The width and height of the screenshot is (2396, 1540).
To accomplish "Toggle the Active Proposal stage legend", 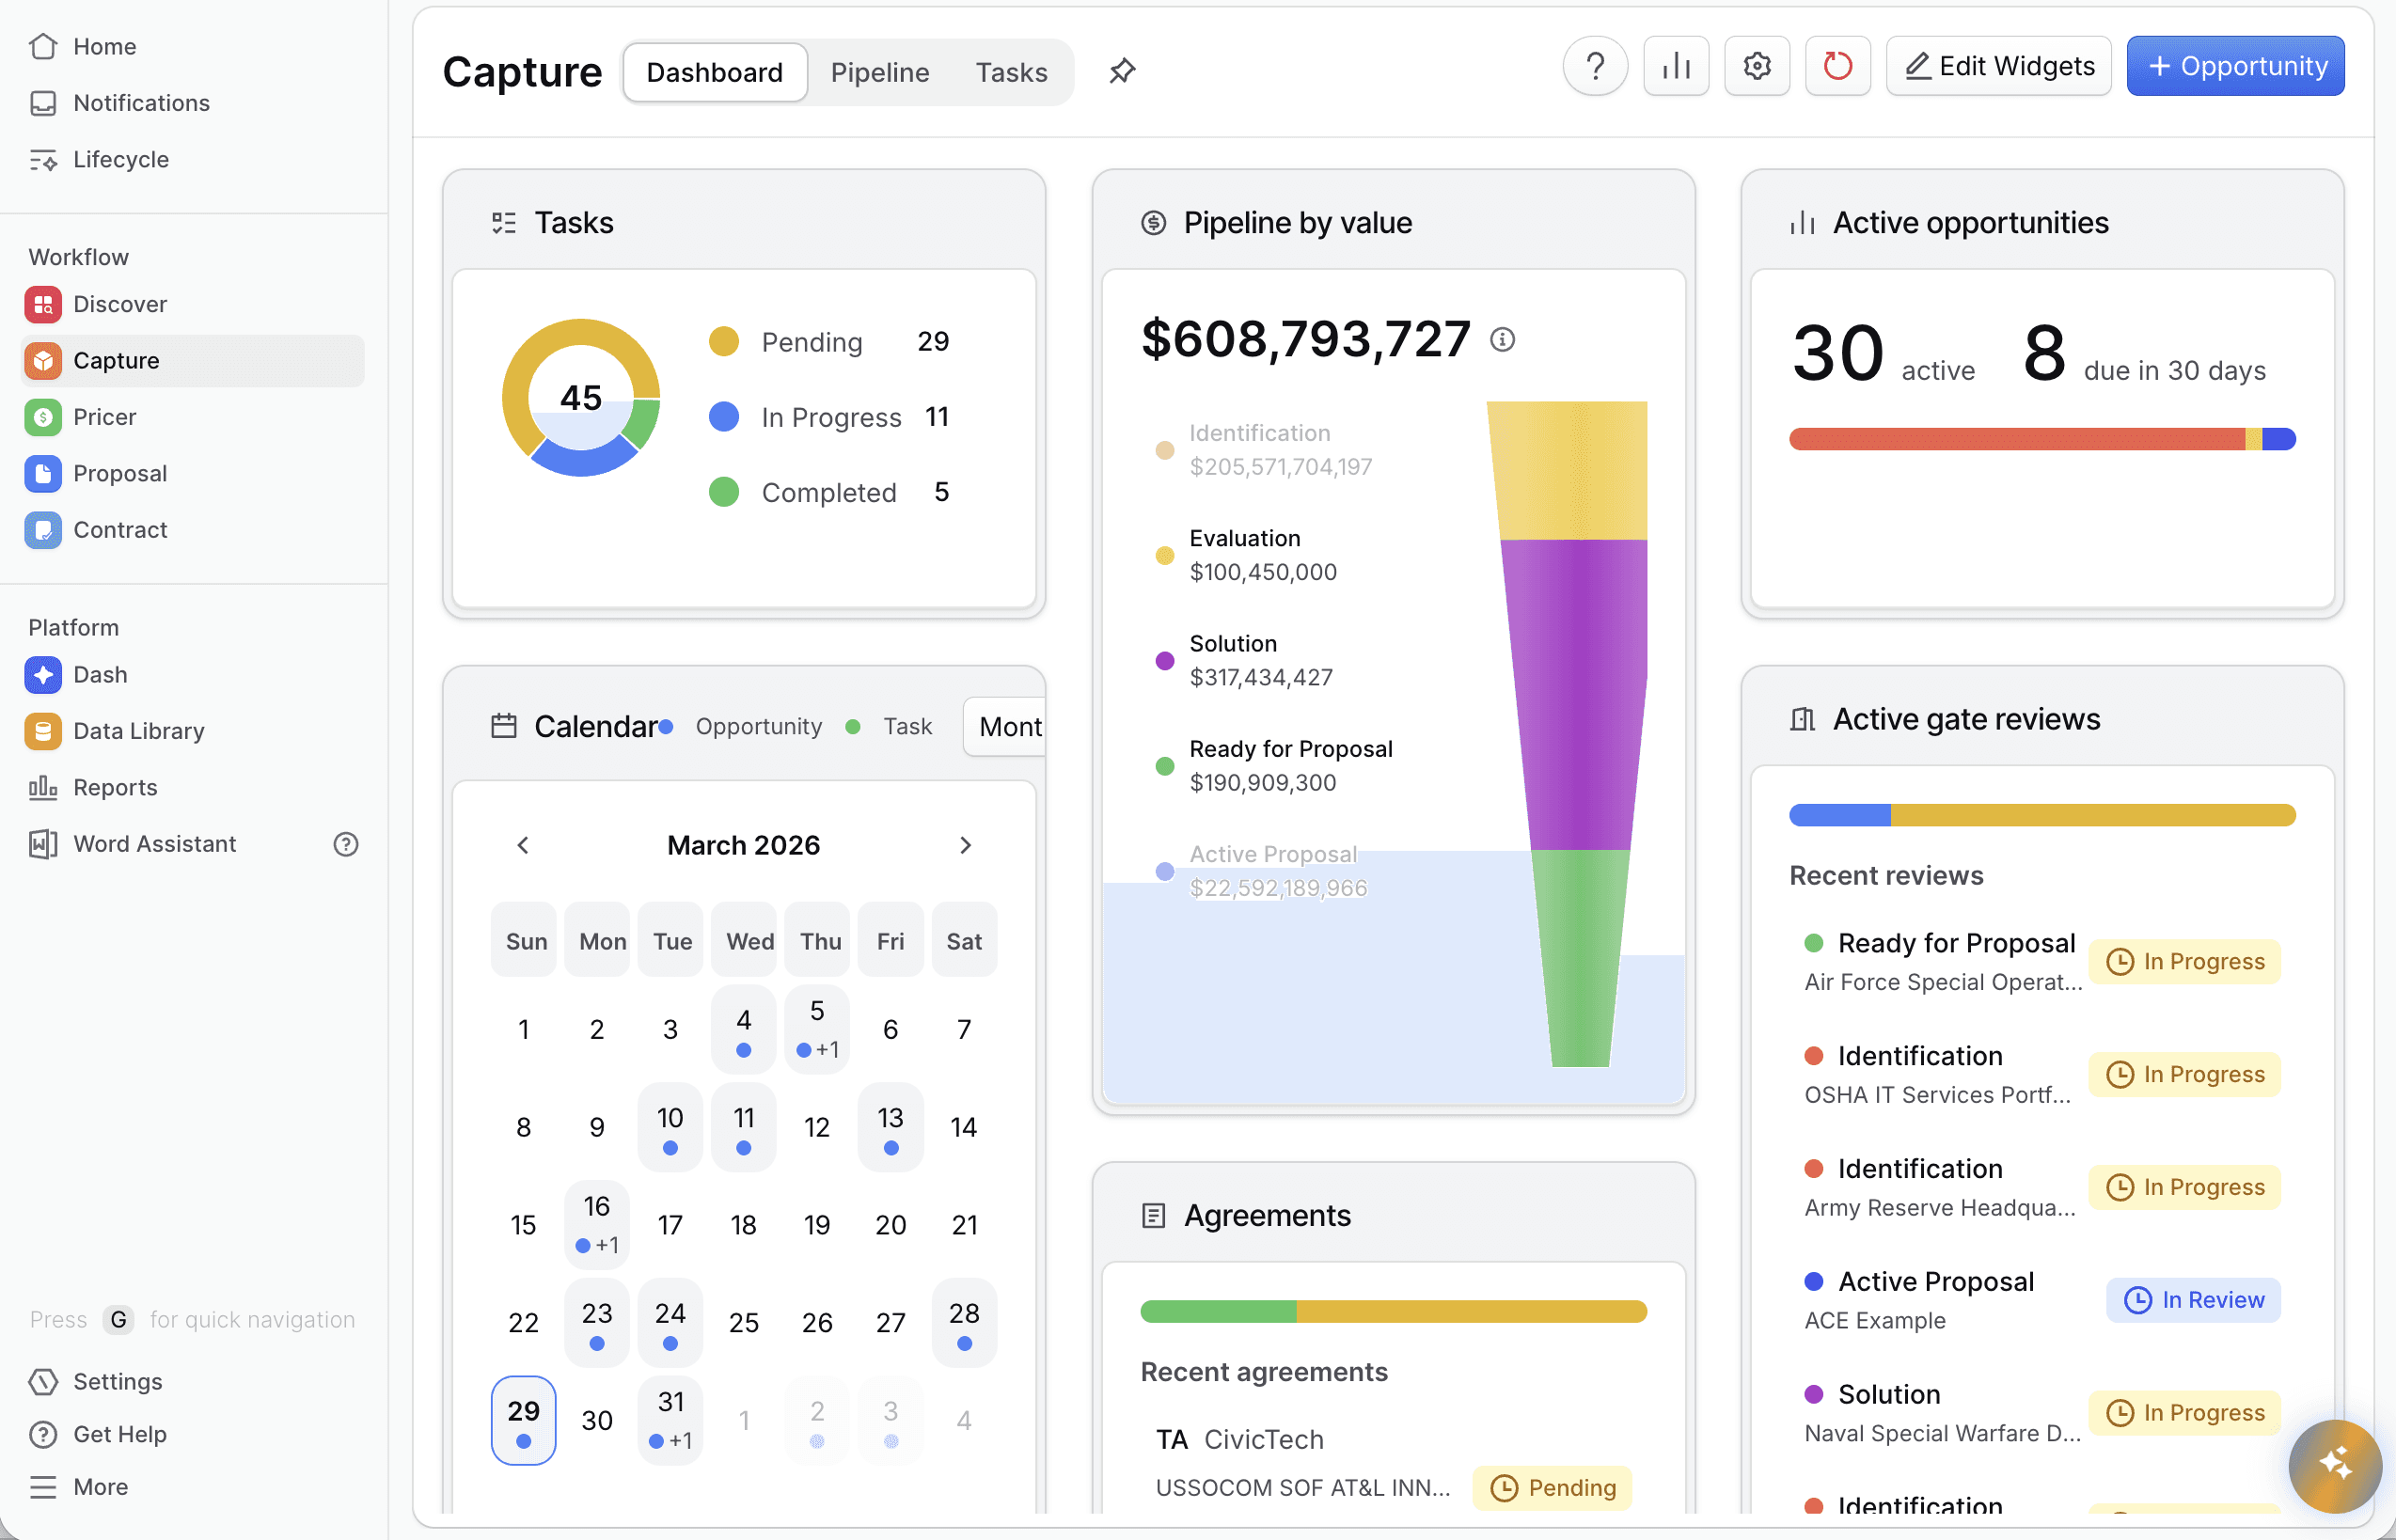I will pos(1271,871).
